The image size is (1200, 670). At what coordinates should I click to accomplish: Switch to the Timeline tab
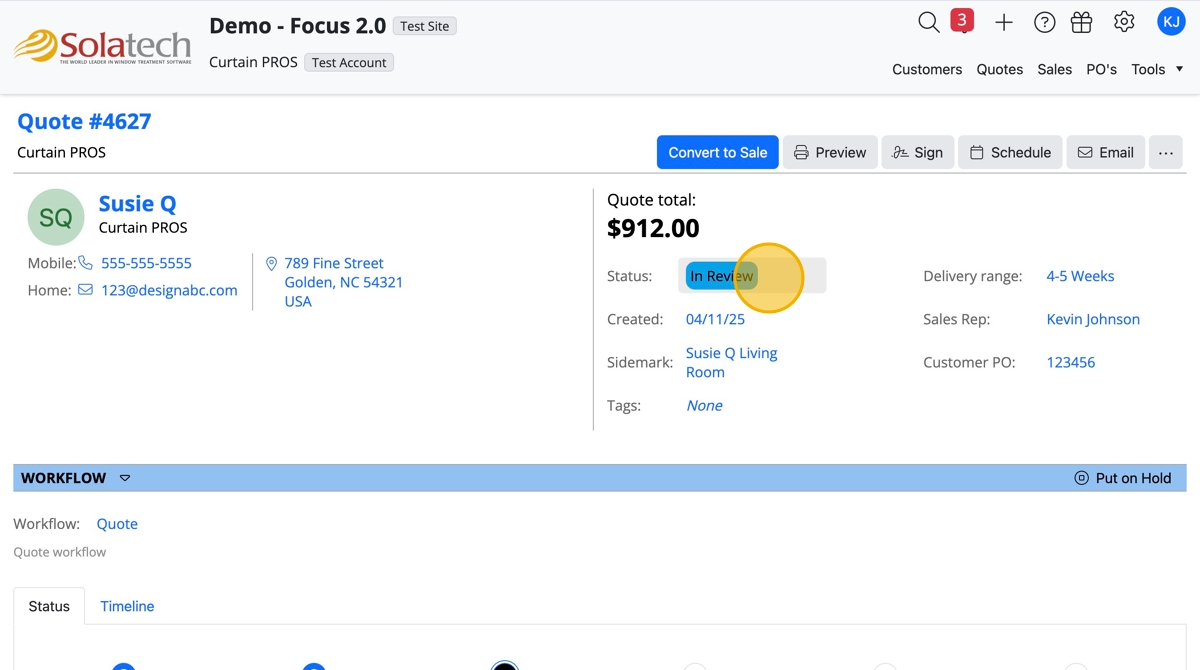[127, 606]
